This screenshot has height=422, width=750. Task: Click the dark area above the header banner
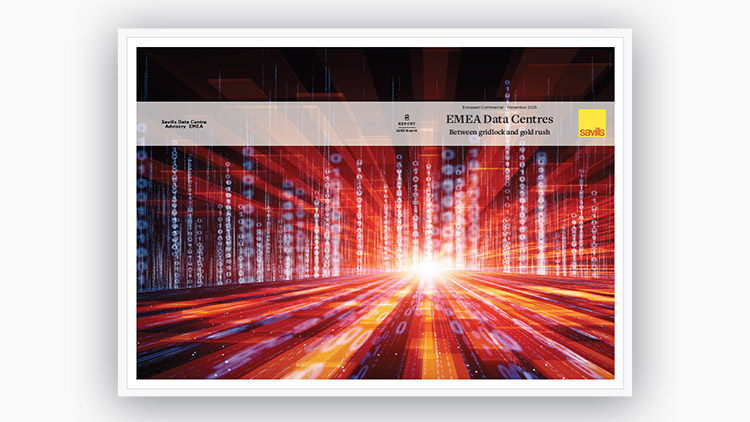click(x=300, y=70)
